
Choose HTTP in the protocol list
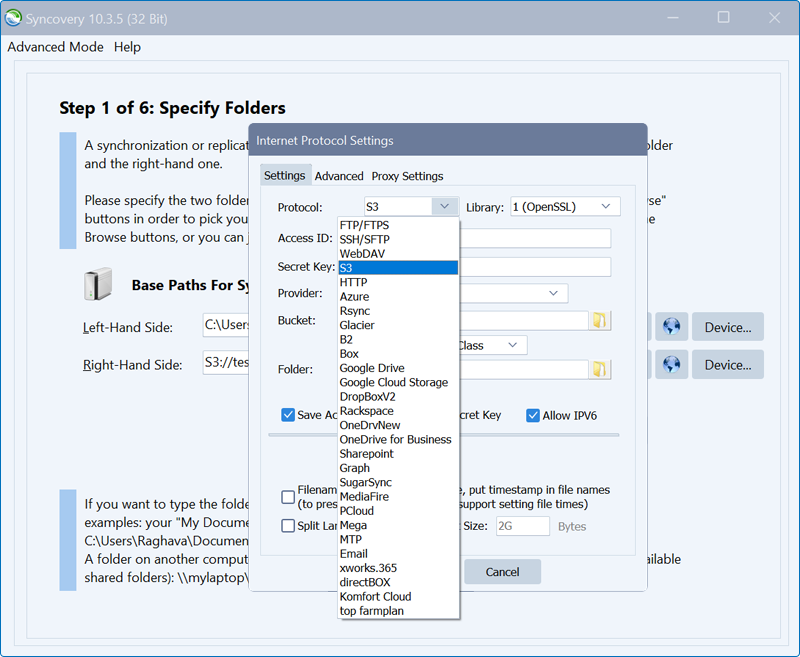(x=398, y=282)
